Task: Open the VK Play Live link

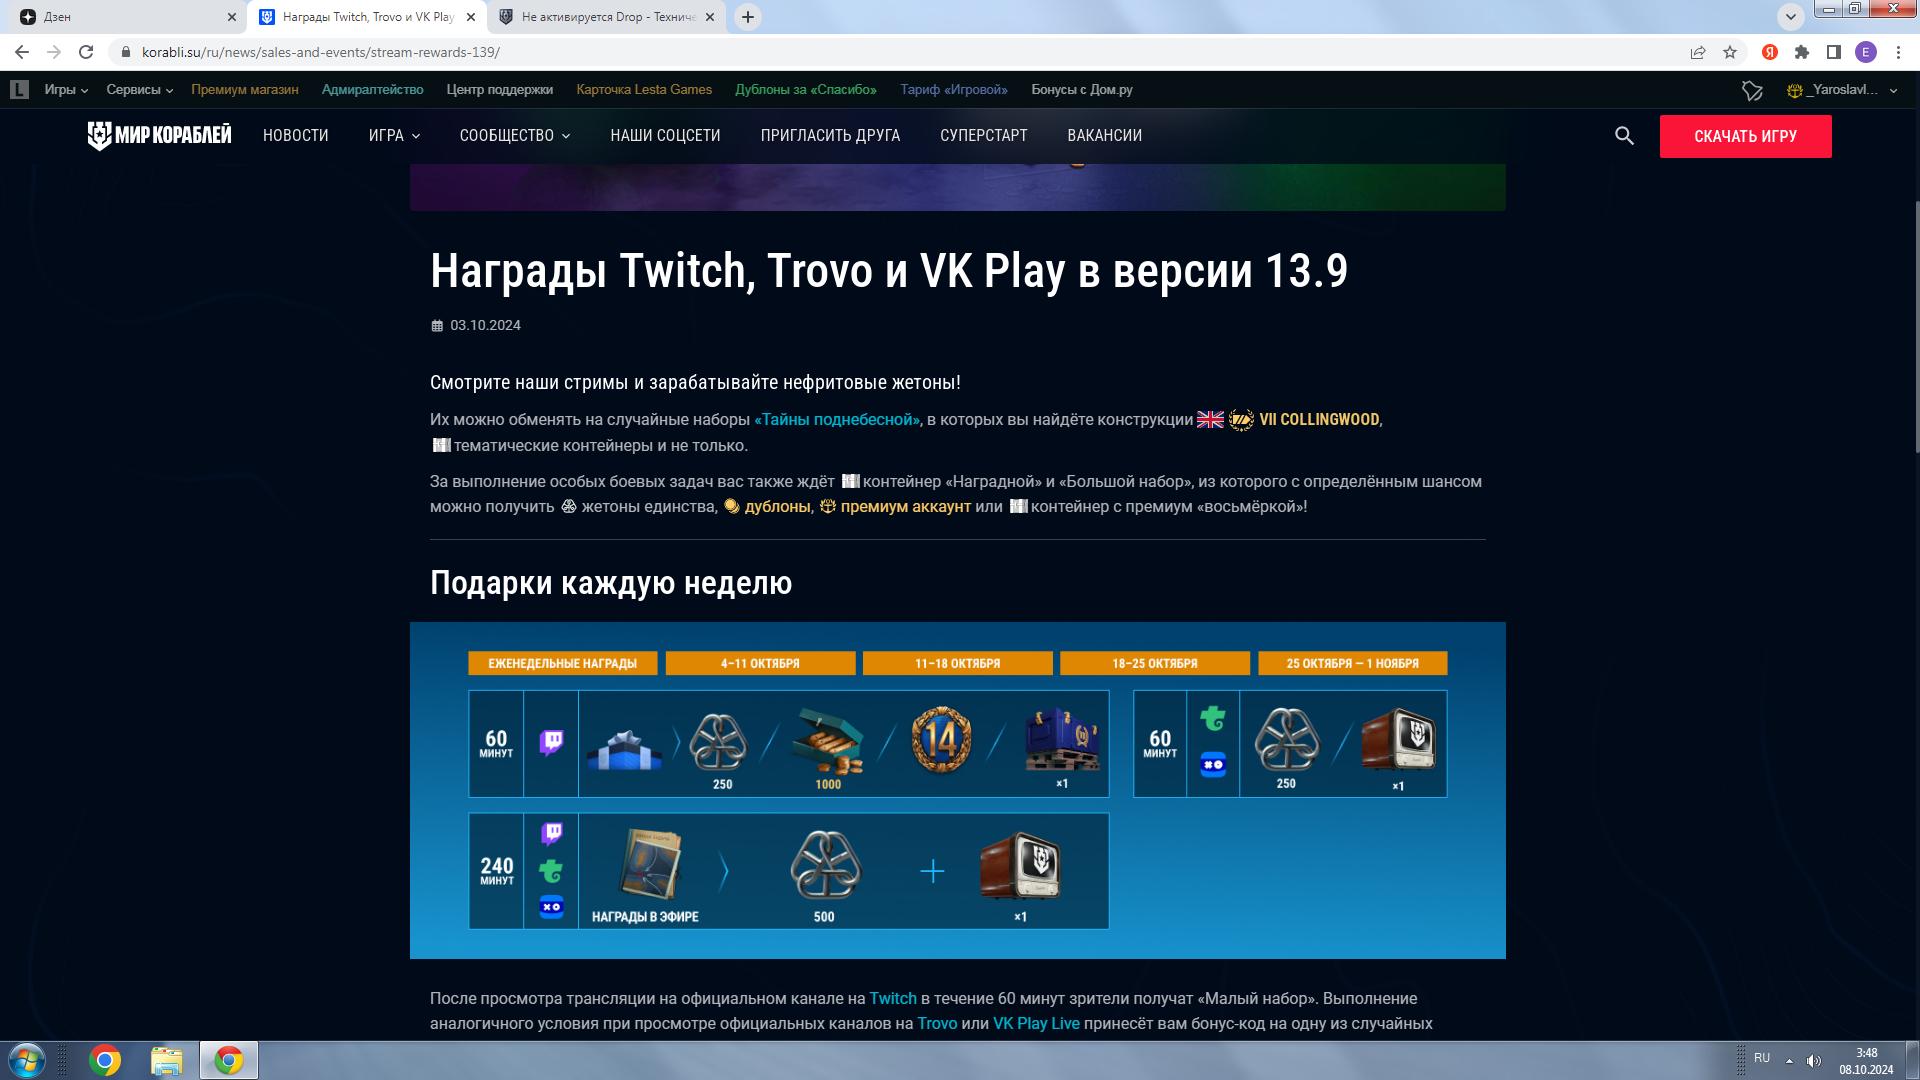Action: 1036,1024
